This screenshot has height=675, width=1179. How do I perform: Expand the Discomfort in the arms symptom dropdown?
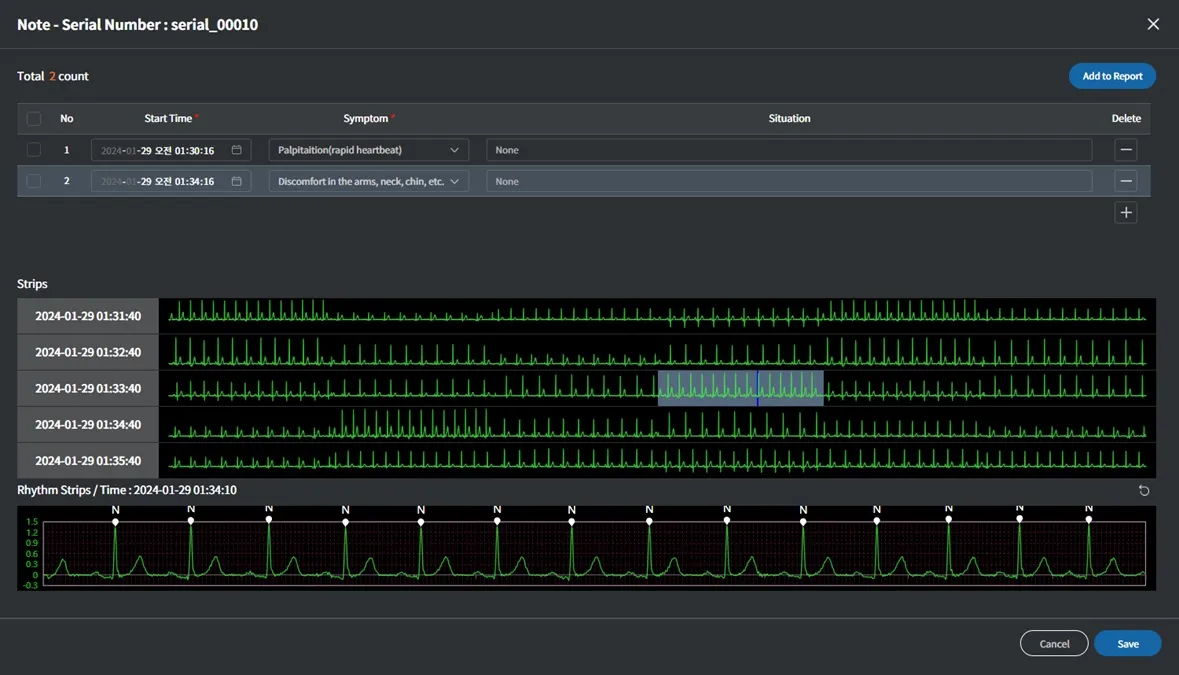[x=368, y=181]
